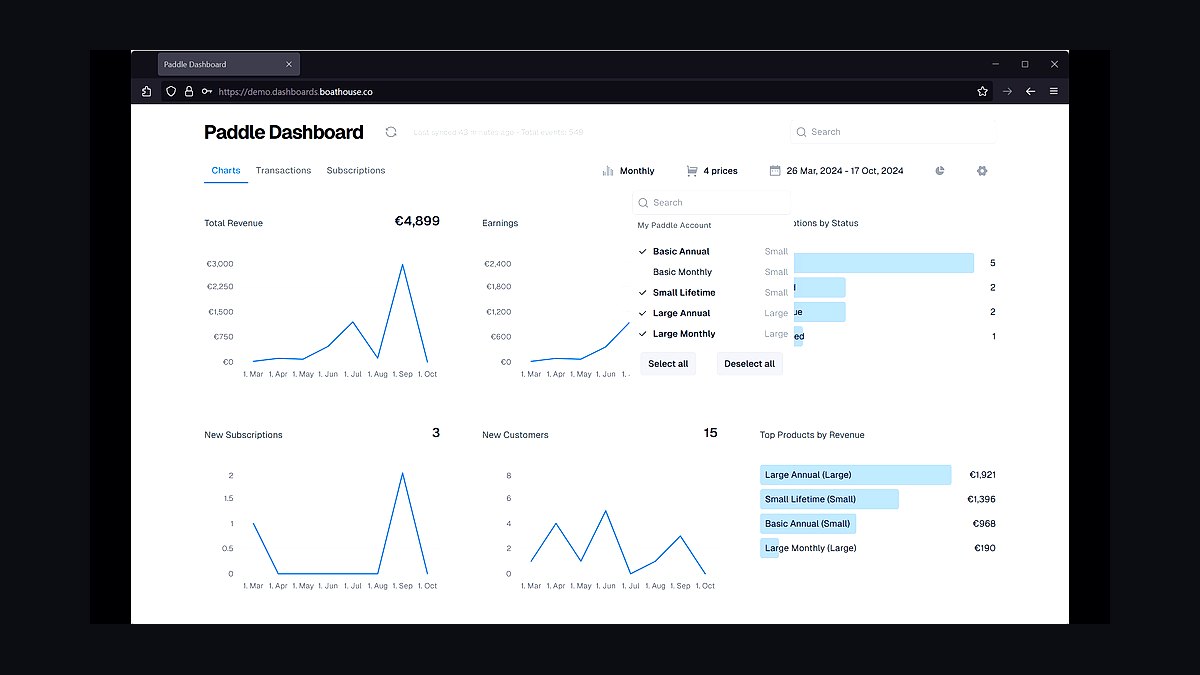The height and width of the screenshot is (675, 1200).
Task: Switch to the Subscriptions tab
Action: click(x=356, y=171)
